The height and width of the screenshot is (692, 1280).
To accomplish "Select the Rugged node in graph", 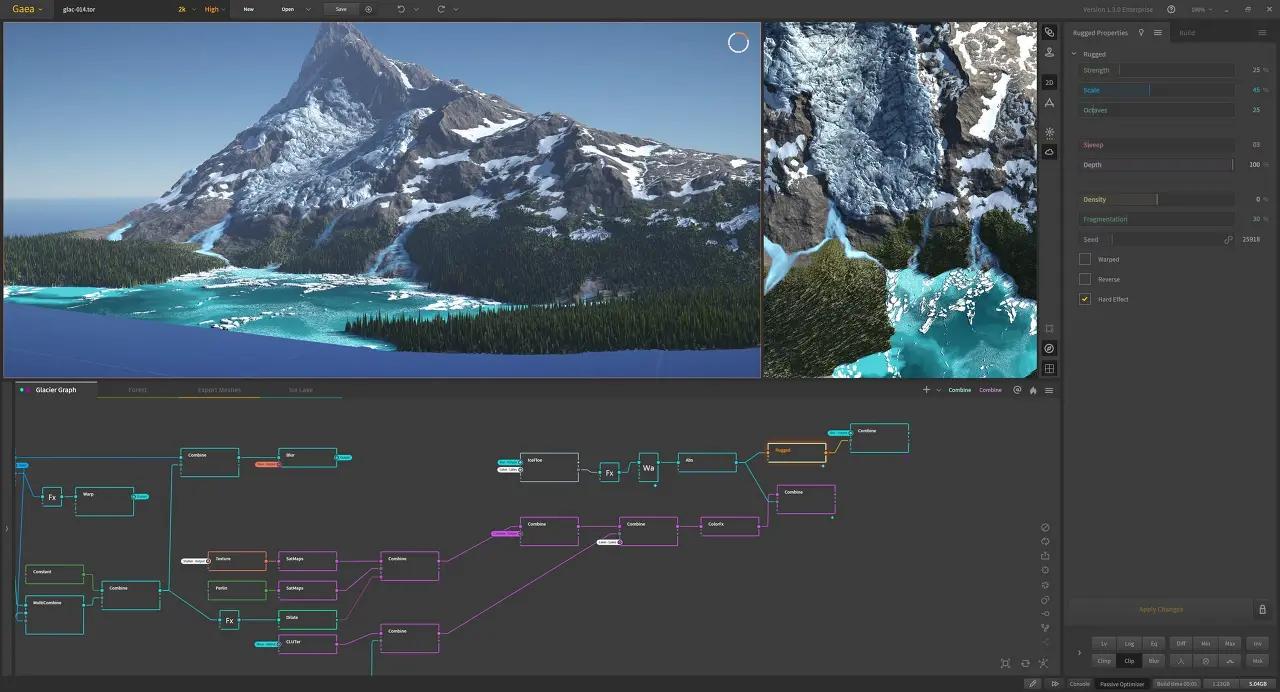I will tap(796, 453).
